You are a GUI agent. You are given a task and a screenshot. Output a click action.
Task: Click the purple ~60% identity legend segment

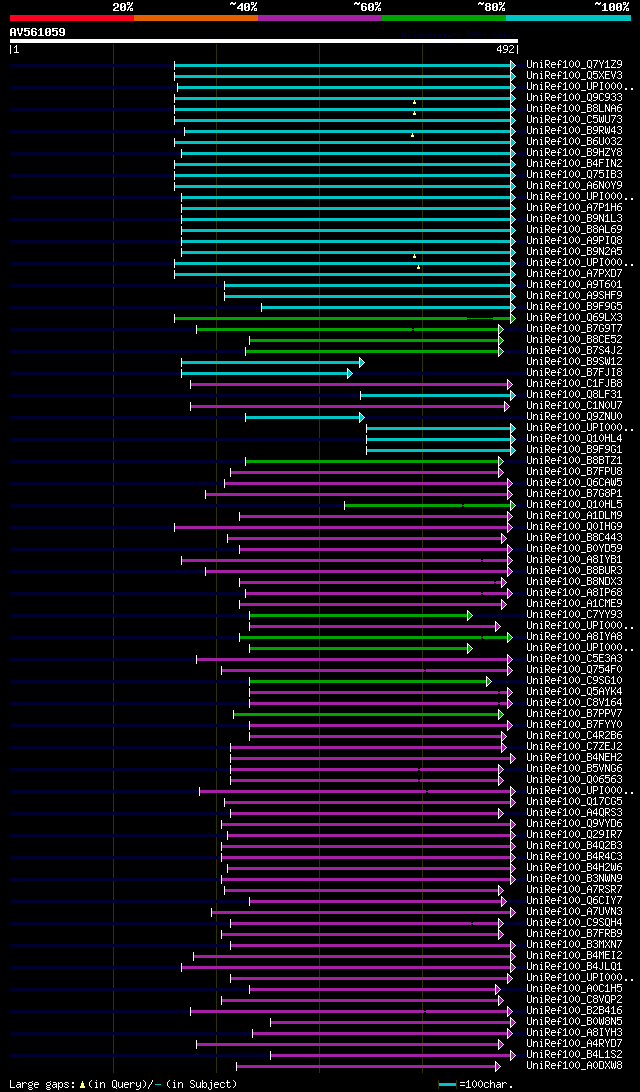[x=320, y=17]
